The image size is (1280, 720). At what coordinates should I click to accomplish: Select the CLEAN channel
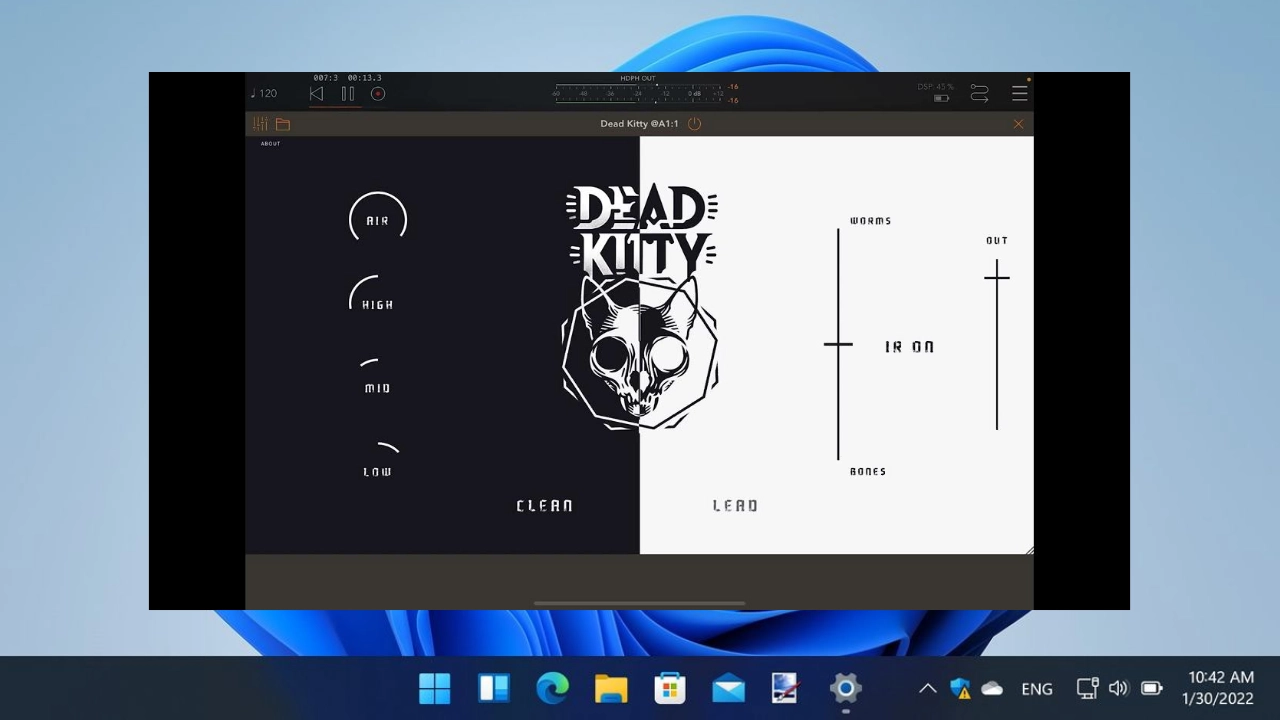click(545, 506)
